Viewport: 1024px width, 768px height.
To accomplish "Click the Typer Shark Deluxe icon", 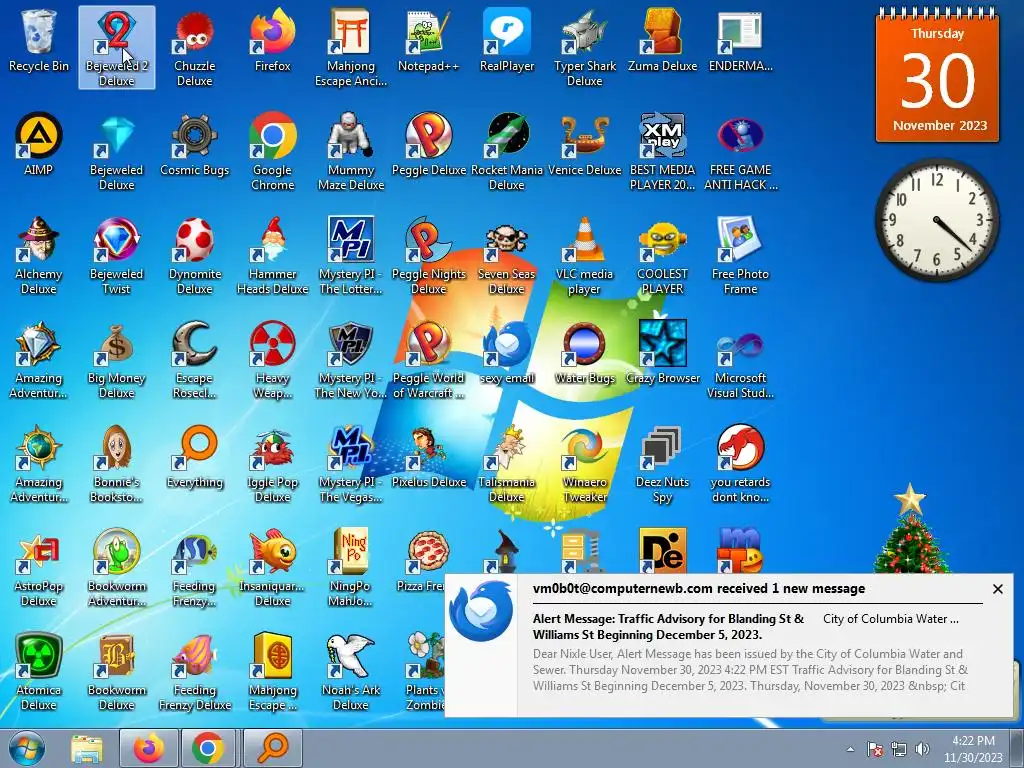I will [584, 47].
